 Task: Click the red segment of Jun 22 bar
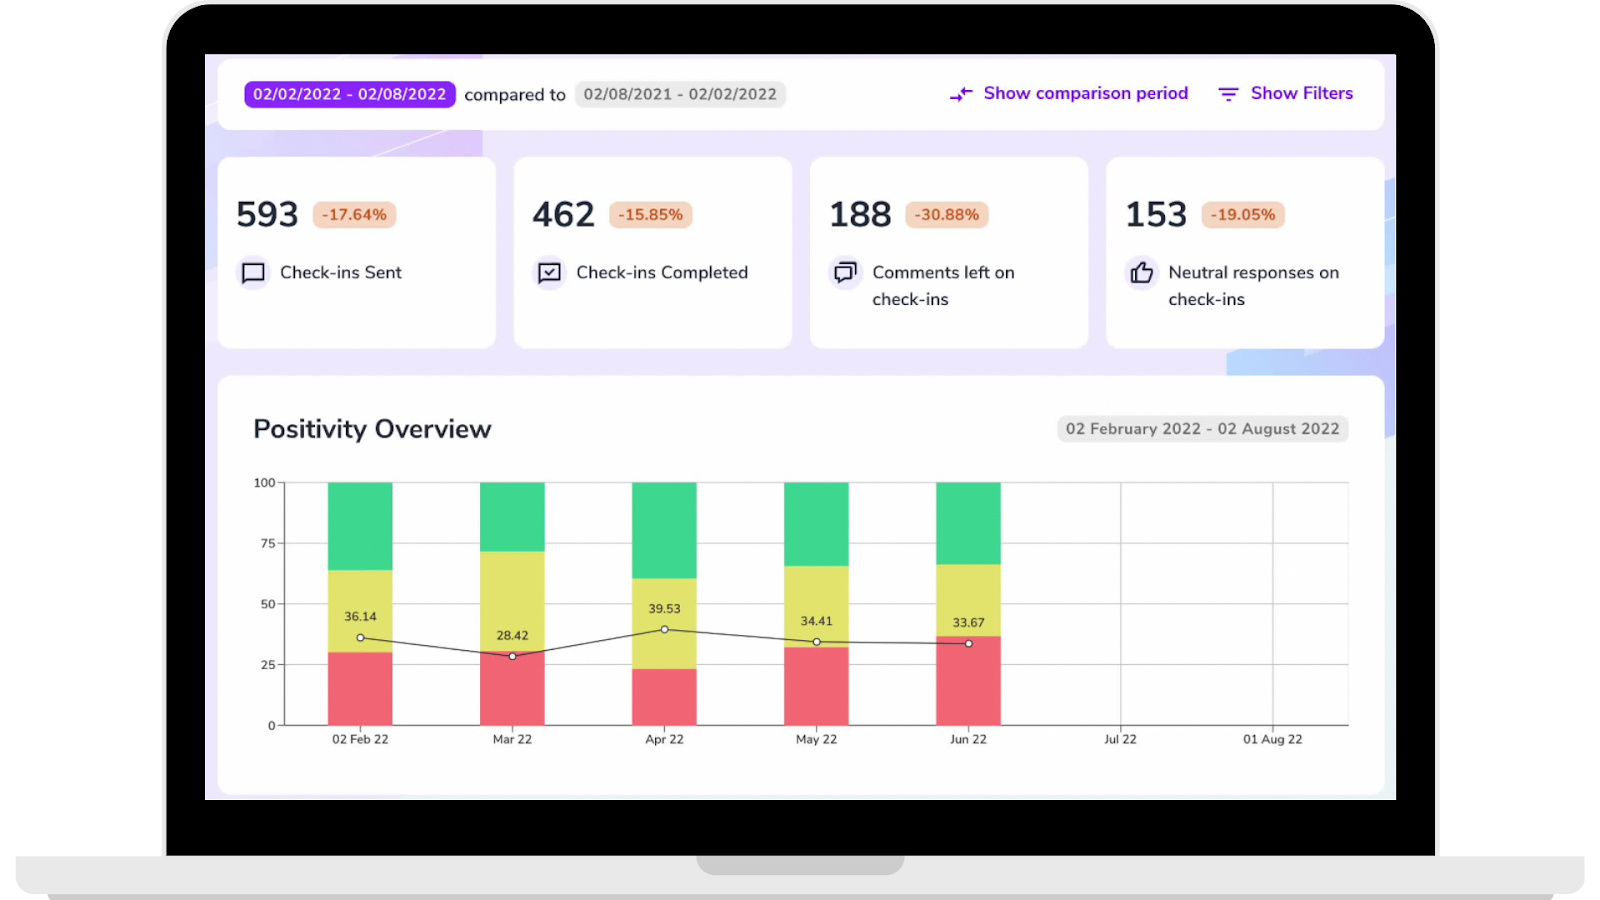[x=968, y=681]
